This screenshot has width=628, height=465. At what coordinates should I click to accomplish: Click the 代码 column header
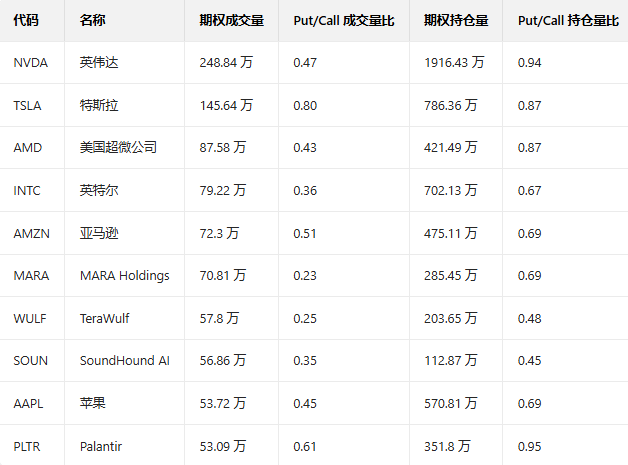point(26,20)
